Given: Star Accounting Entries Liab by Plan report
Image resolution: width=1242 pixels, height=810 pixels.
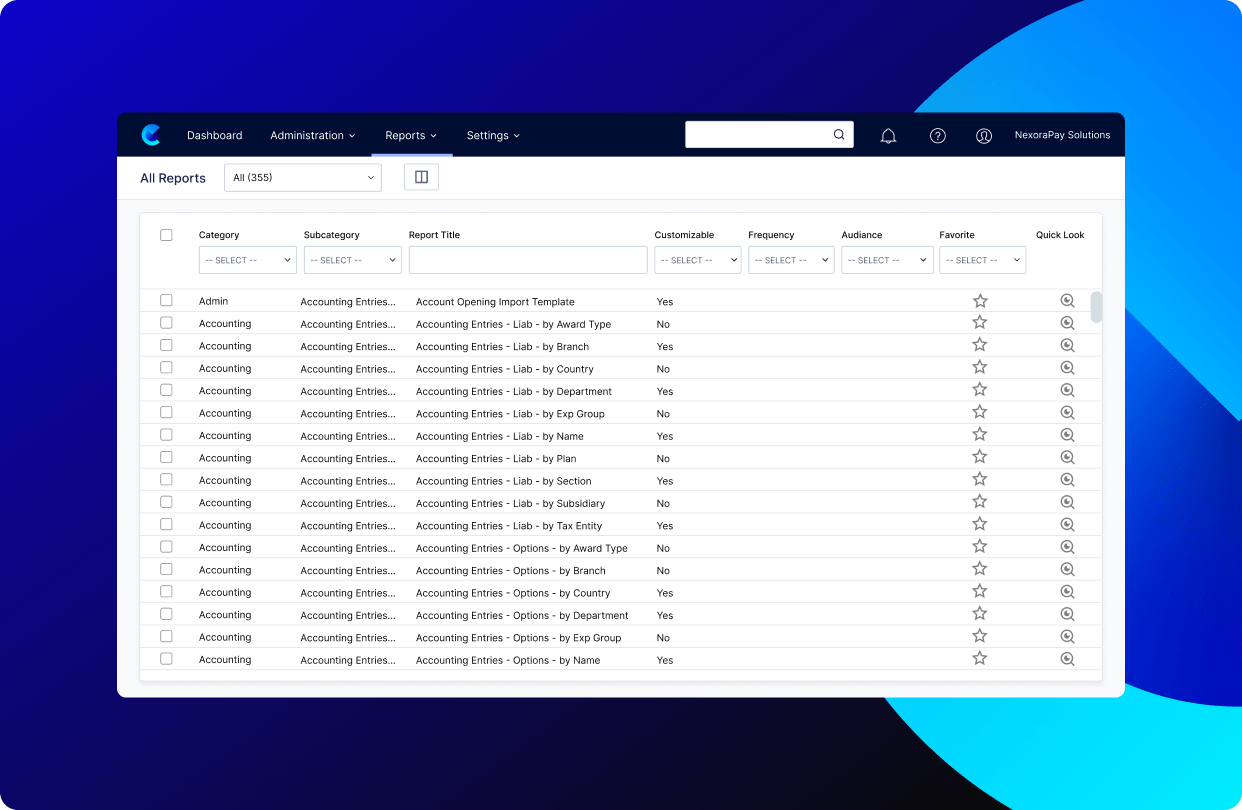Looking at the screenshot, I should 980,458.
